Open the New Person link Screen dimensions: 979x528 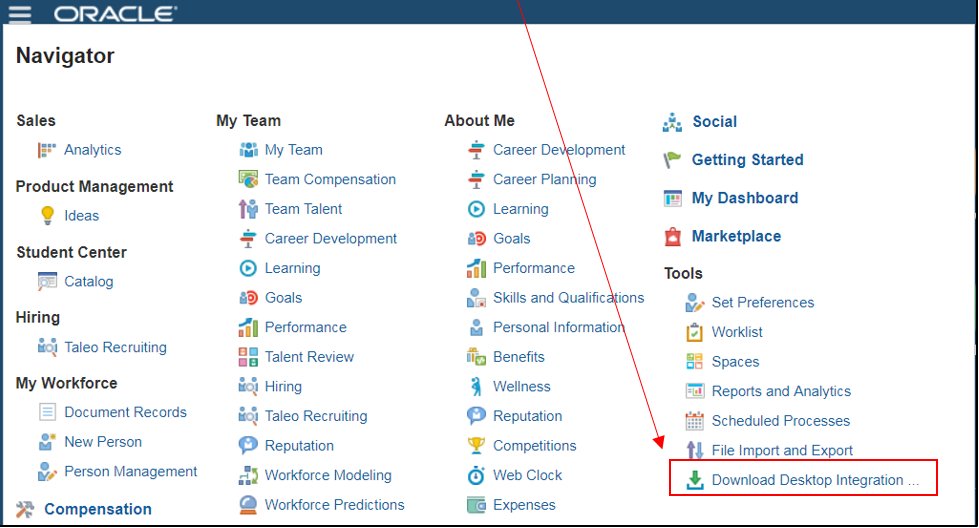pos(103,442)
